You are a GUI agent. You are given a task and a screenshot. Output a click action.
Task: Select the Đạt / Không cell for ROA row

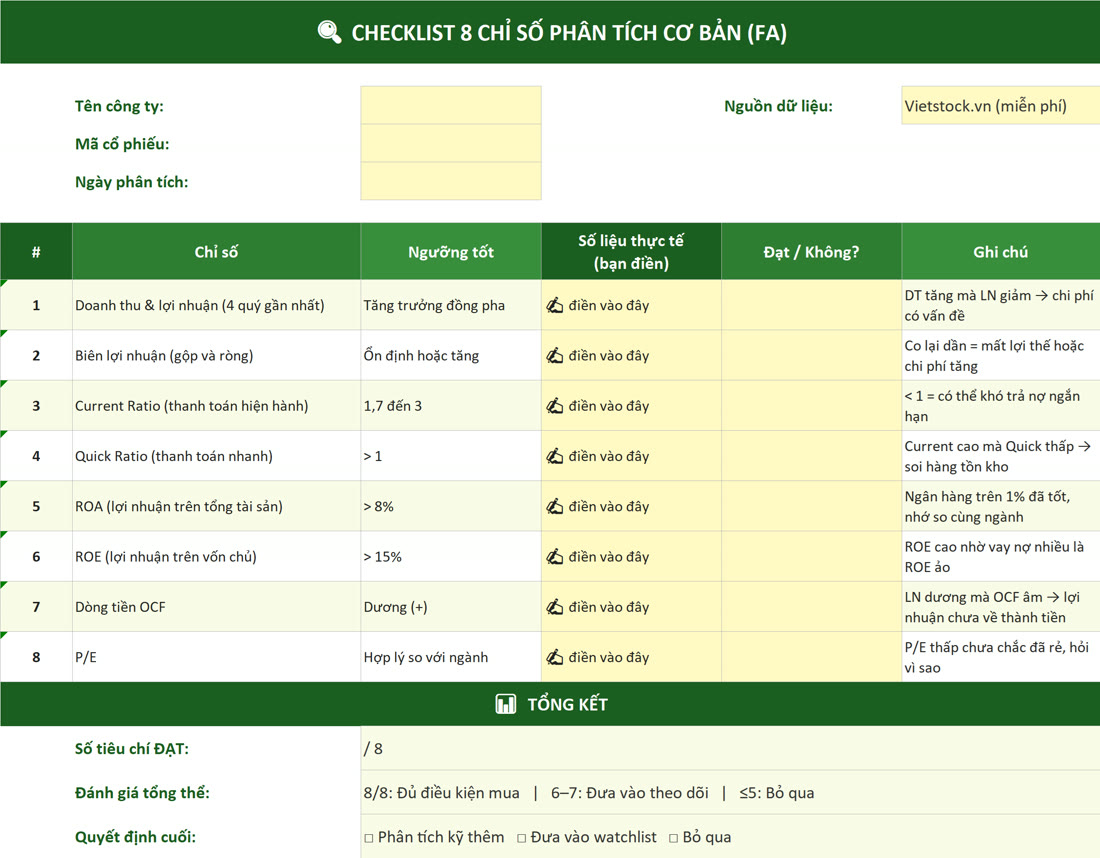[811, 507]
